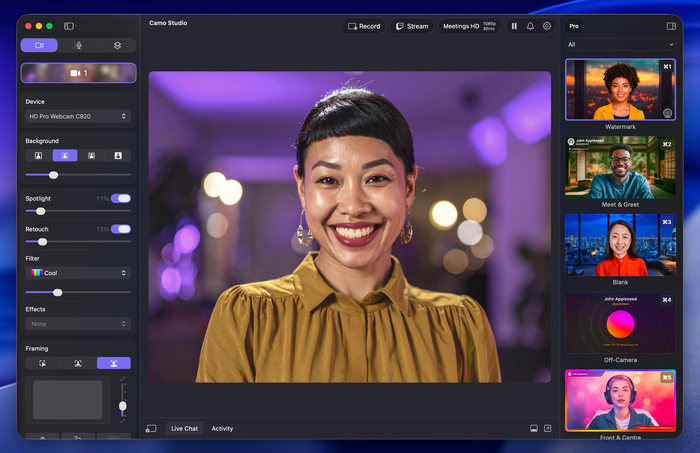Click the cast screen icon in bottom bar

(151, 428)
